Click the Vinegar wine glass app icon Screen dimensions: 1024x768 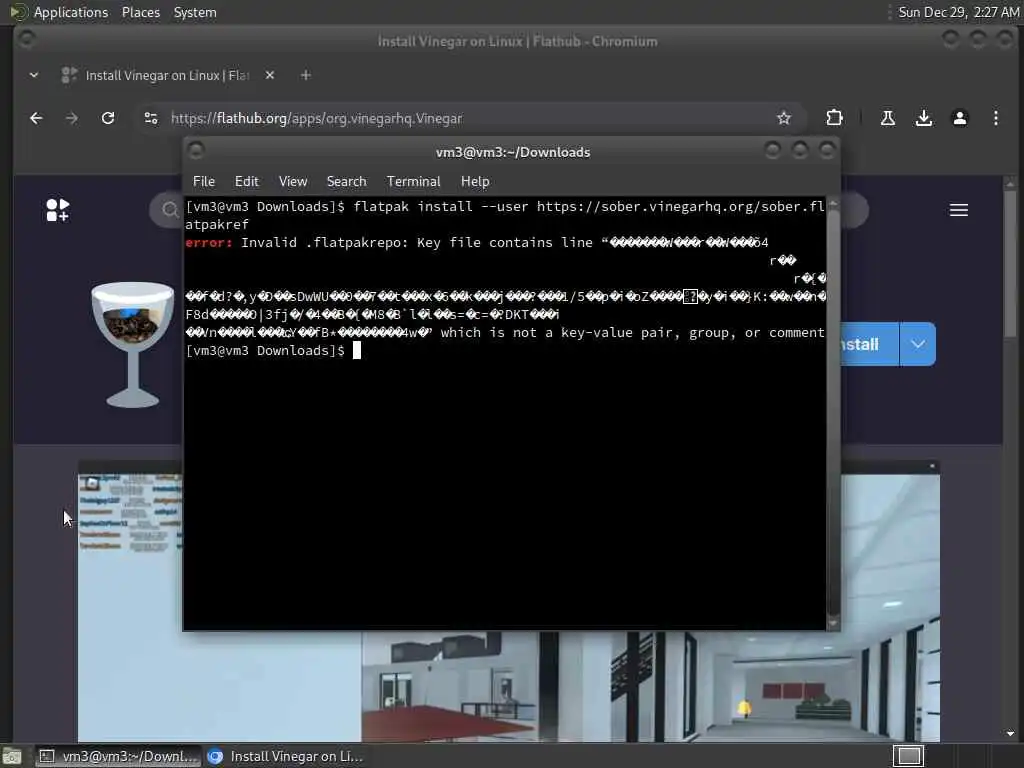click(x=133, y=344)
